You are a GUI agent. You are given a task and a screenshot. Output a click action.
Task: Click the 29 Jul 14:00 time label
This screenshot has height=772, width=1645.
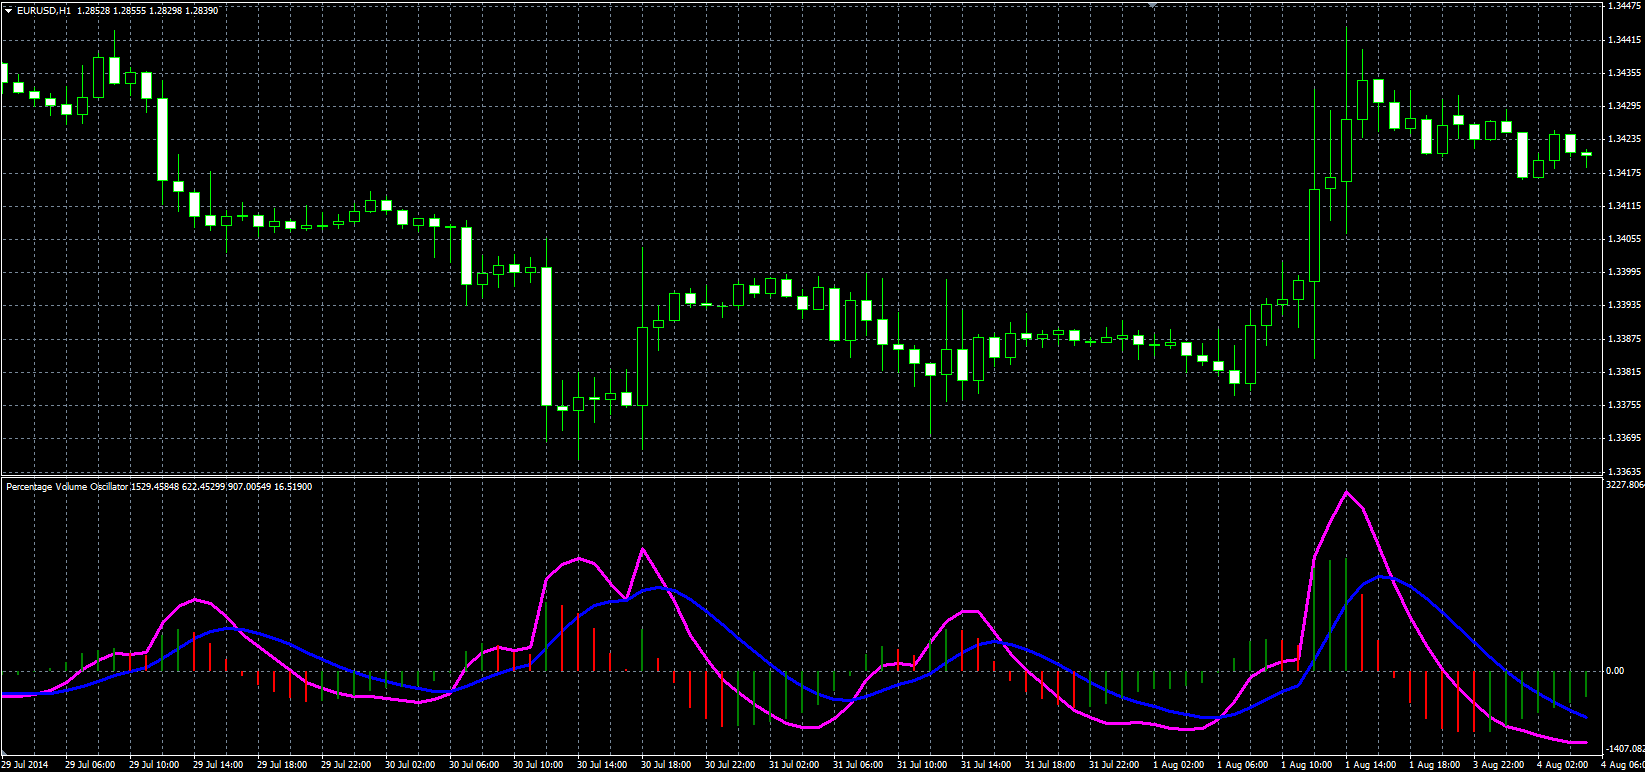218,765
